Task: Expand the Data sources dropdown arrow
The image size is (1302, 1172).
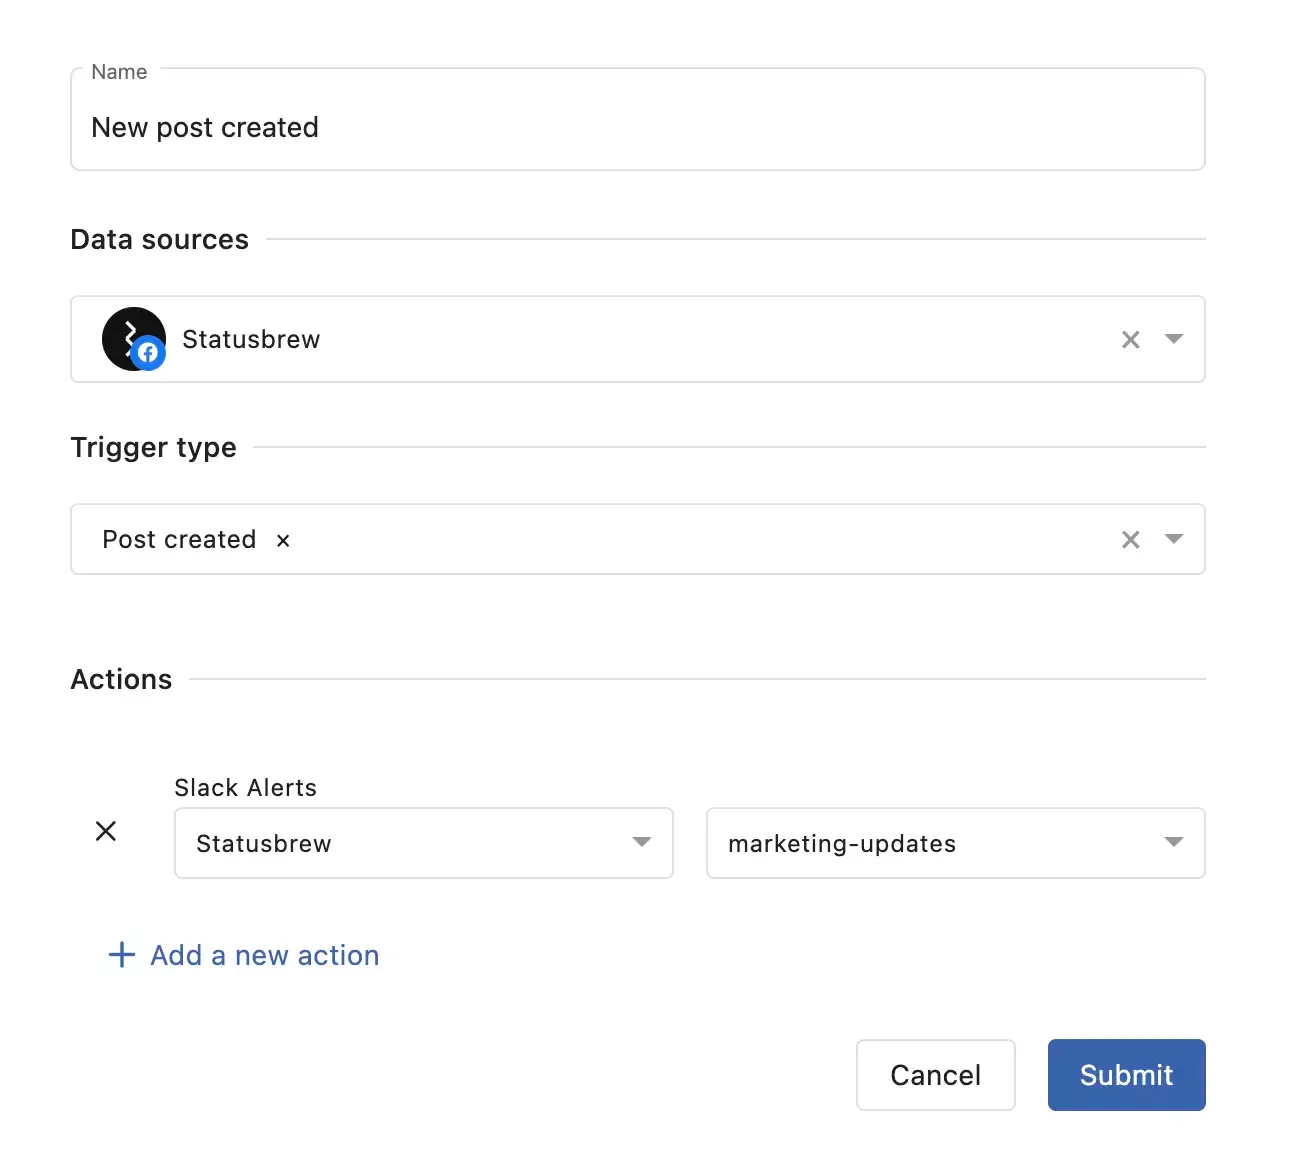Action: [1174, 339]
